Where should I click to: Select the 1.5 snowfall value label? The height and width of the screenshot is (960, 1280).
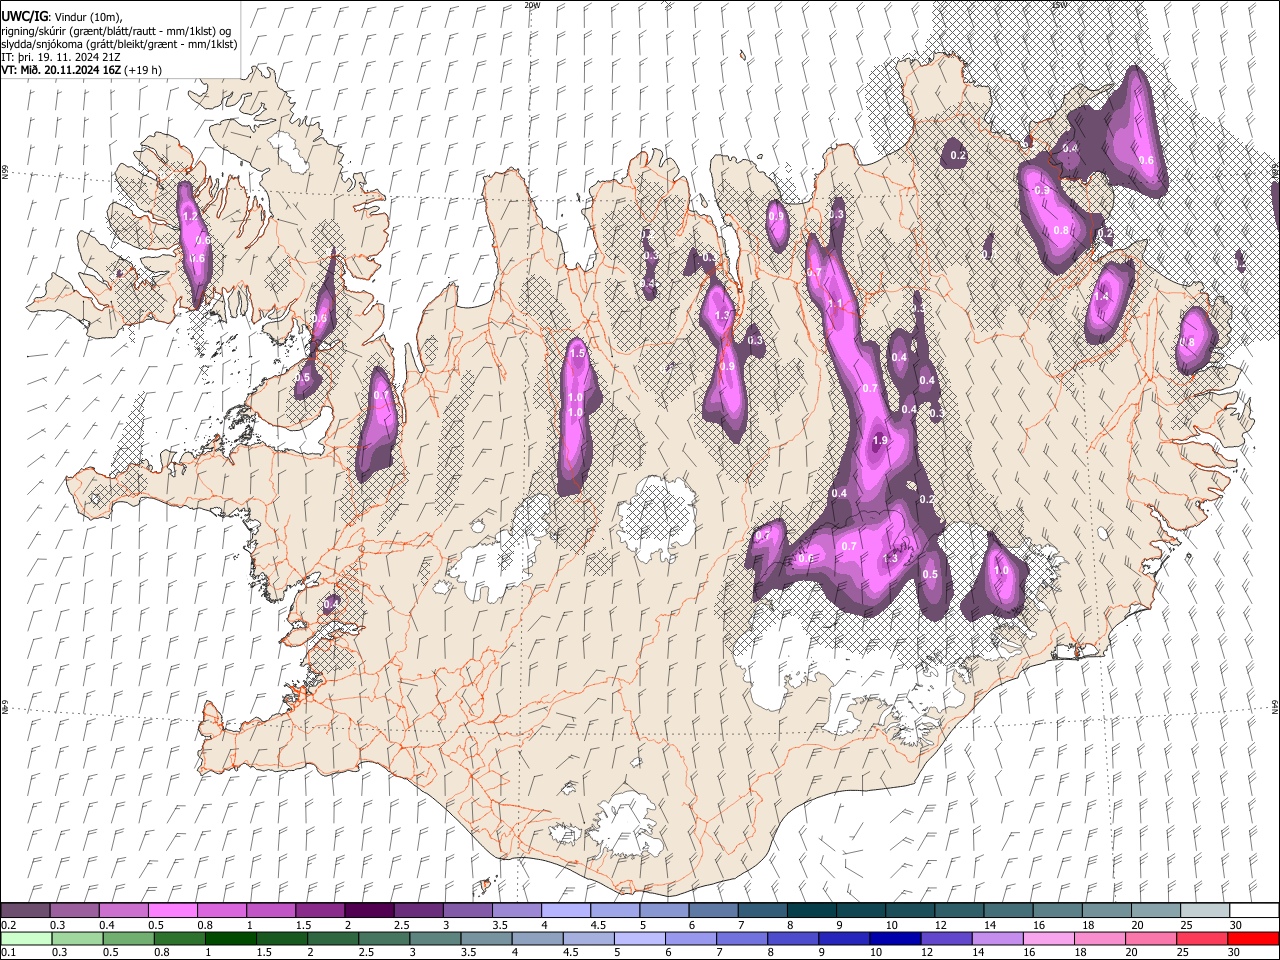tap(577, 353)
